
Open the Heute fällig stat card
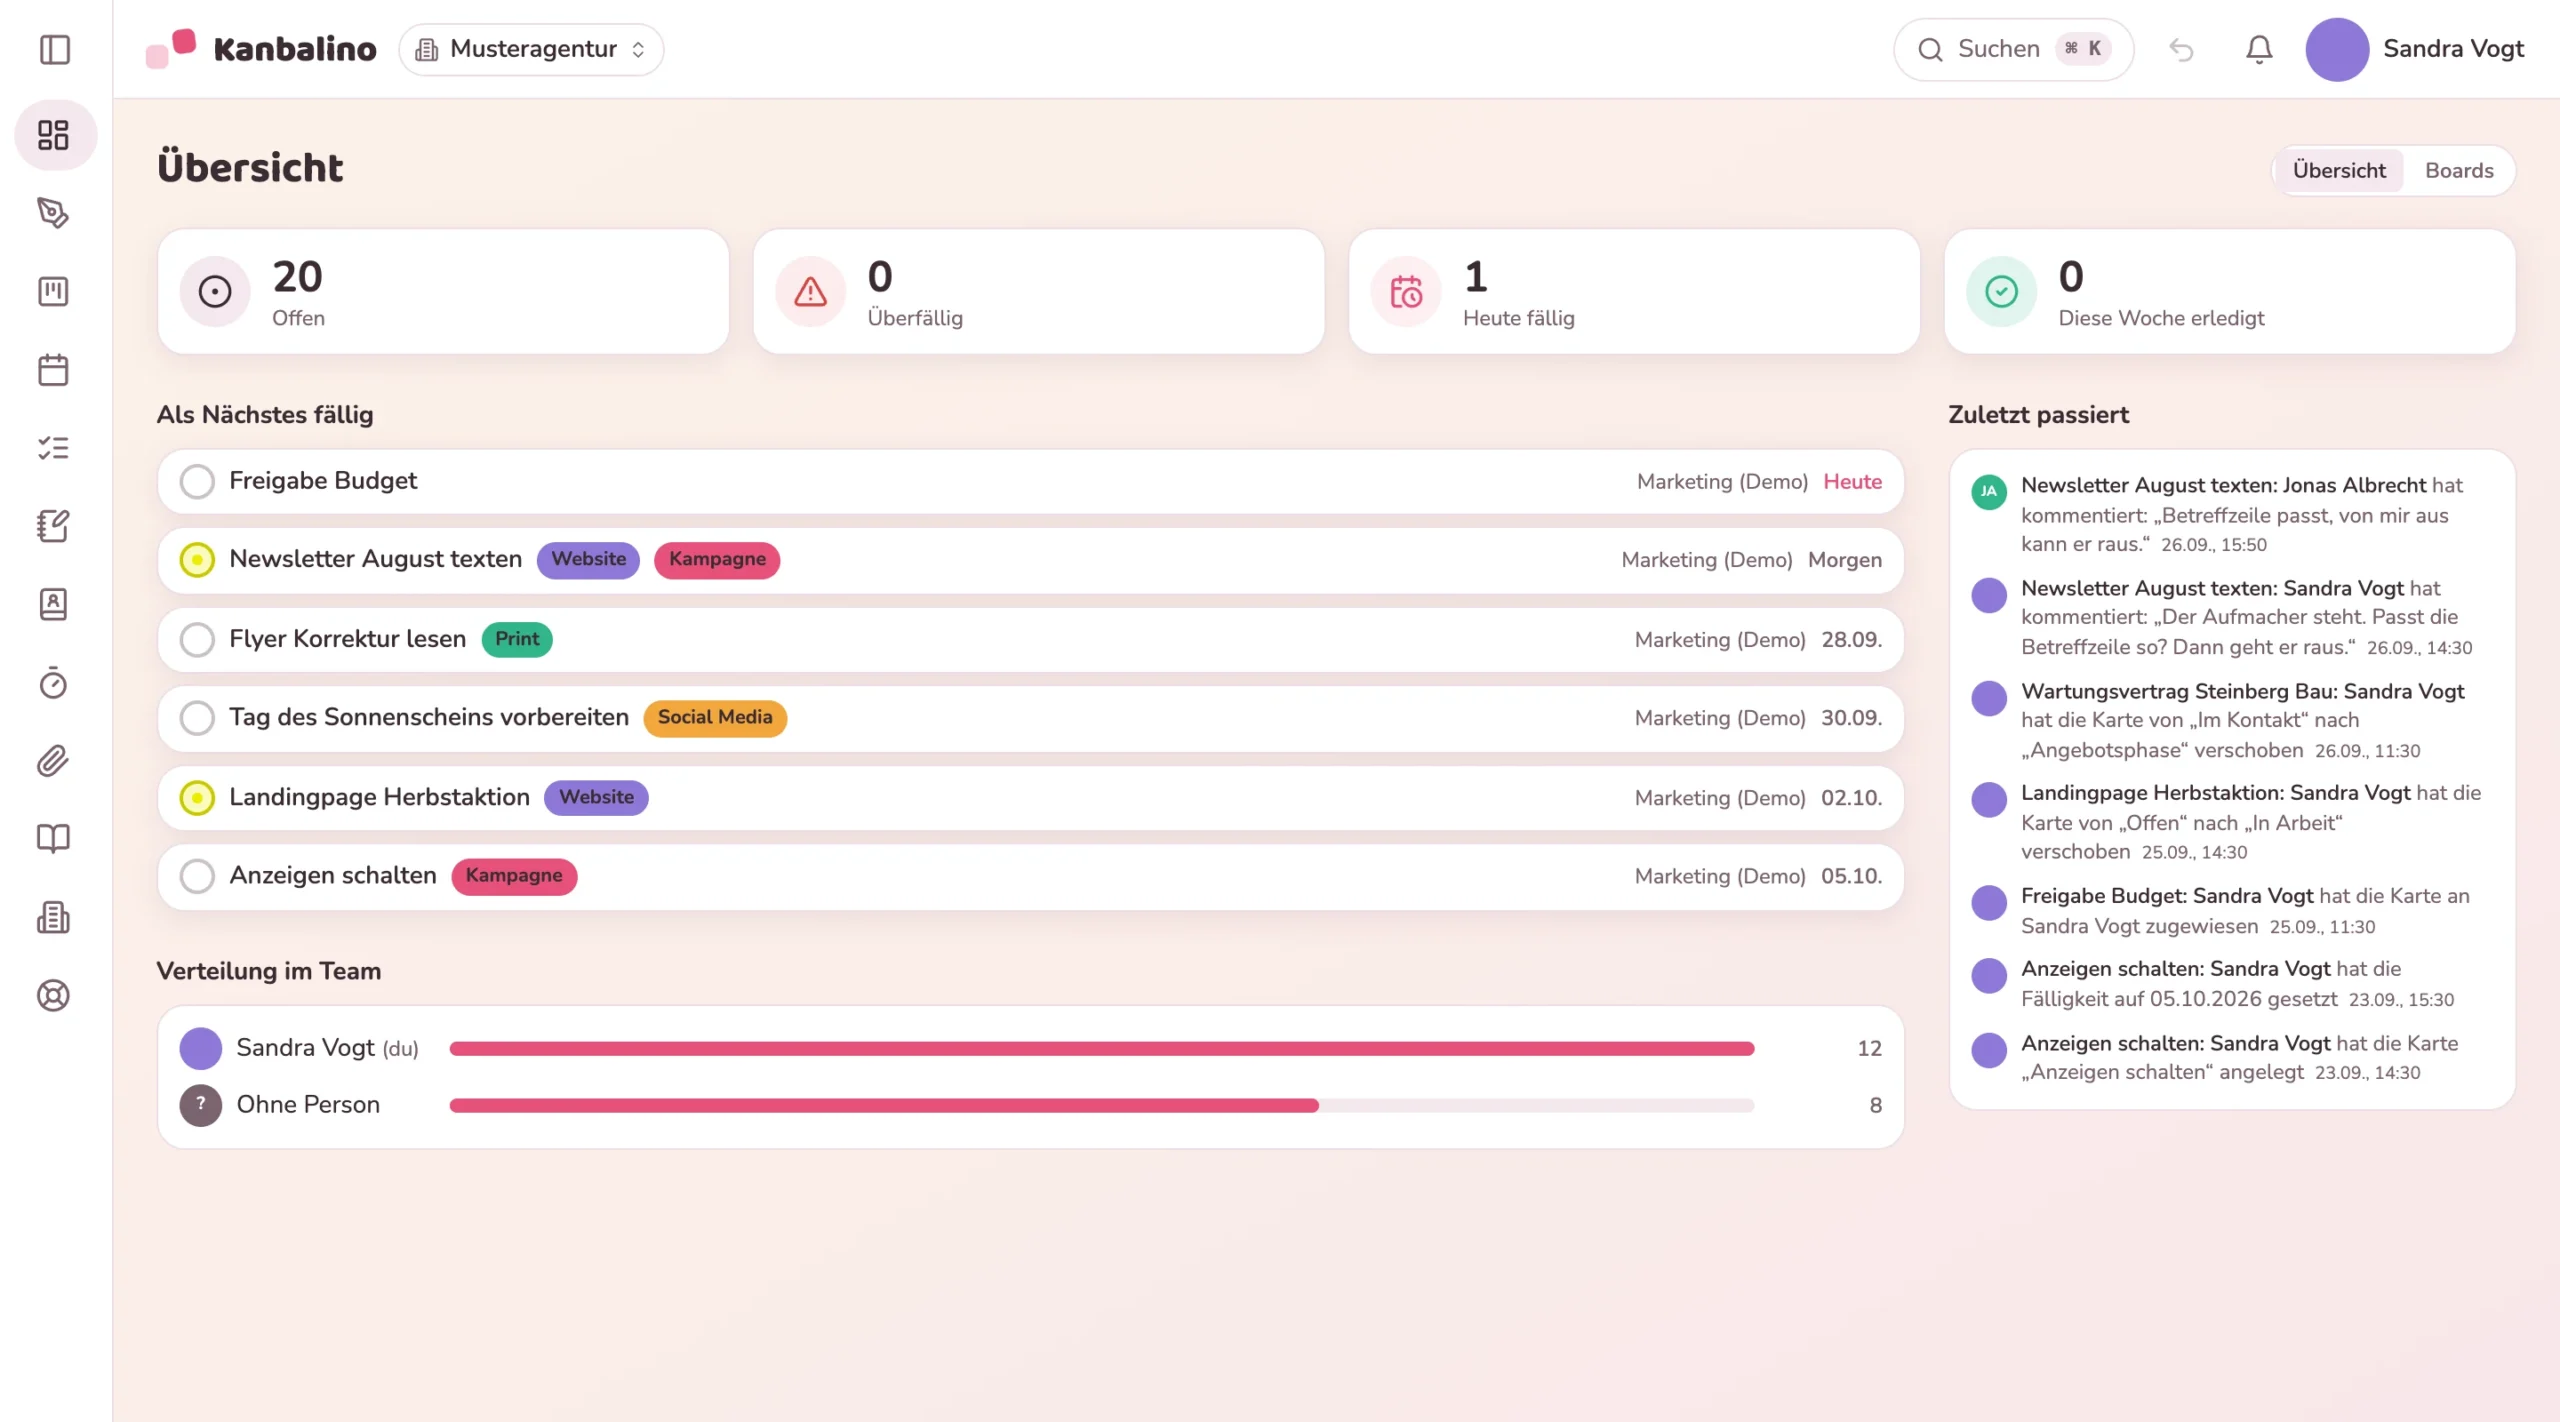(1634, 292)
